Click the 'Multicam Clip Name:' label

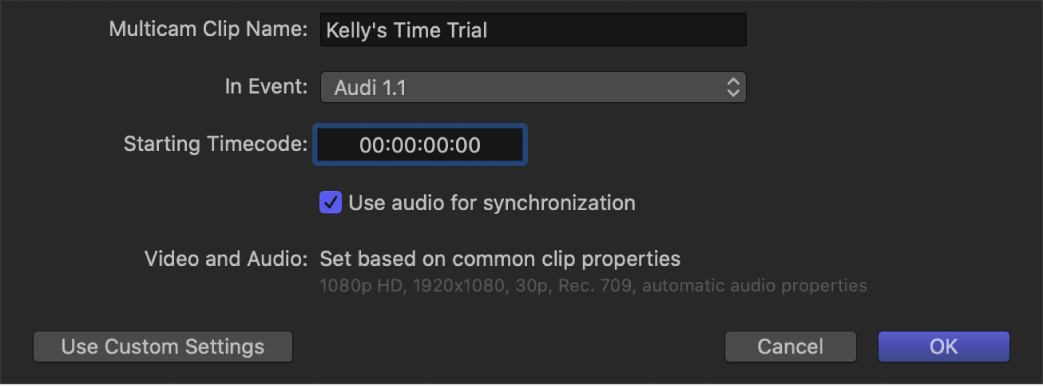208,29
